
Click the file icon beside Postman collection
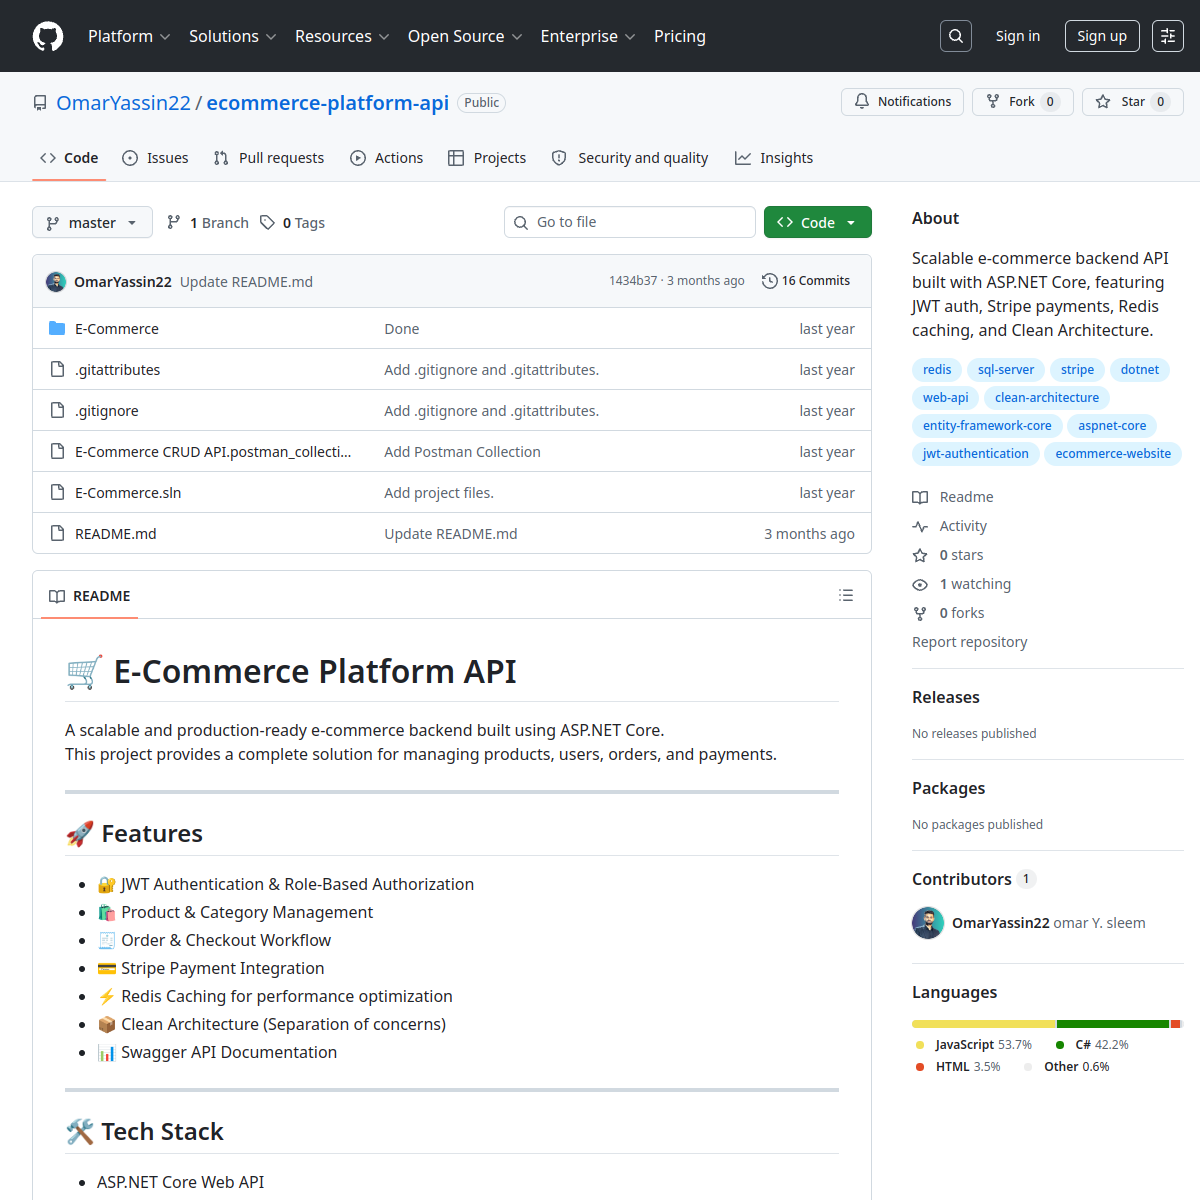point(57,452)
